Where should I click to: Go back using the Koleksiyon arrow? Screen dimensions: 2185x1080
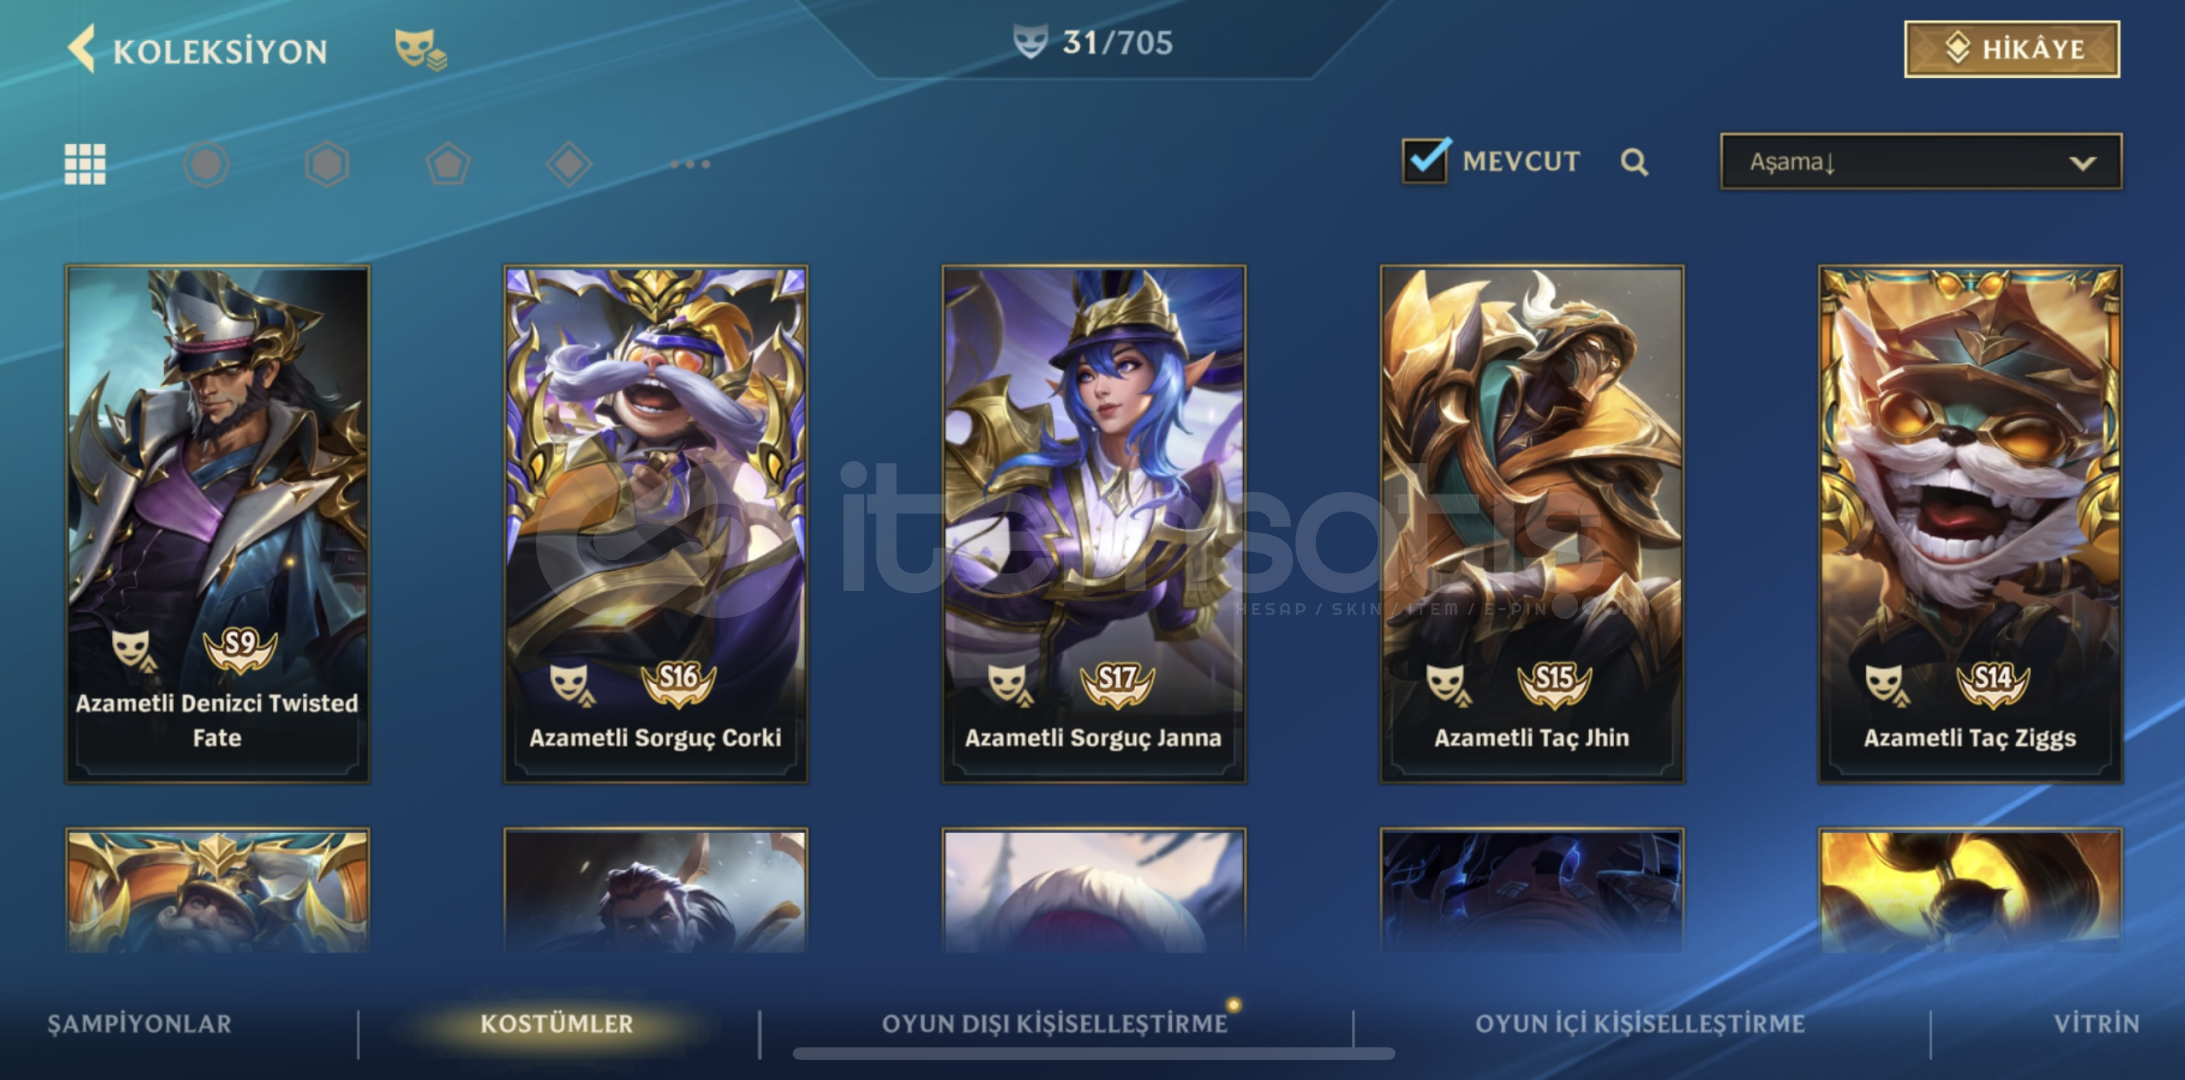[82, 49]
